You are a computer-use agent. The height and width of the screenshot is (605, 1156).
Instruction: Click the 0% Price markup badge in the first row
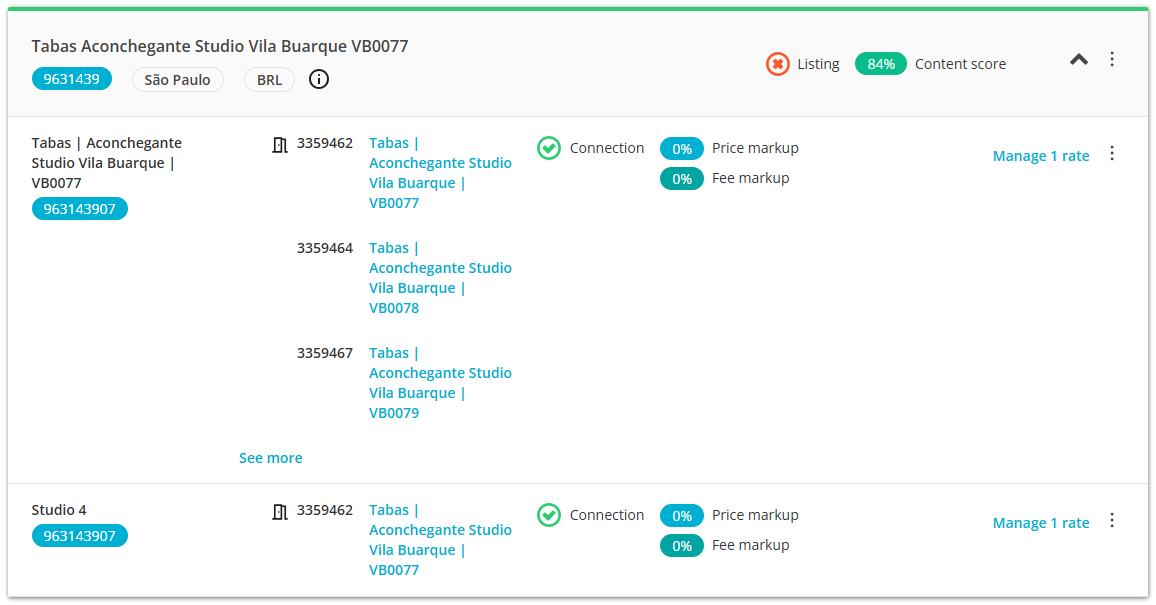pyautogui.click(x=682, y=149)
